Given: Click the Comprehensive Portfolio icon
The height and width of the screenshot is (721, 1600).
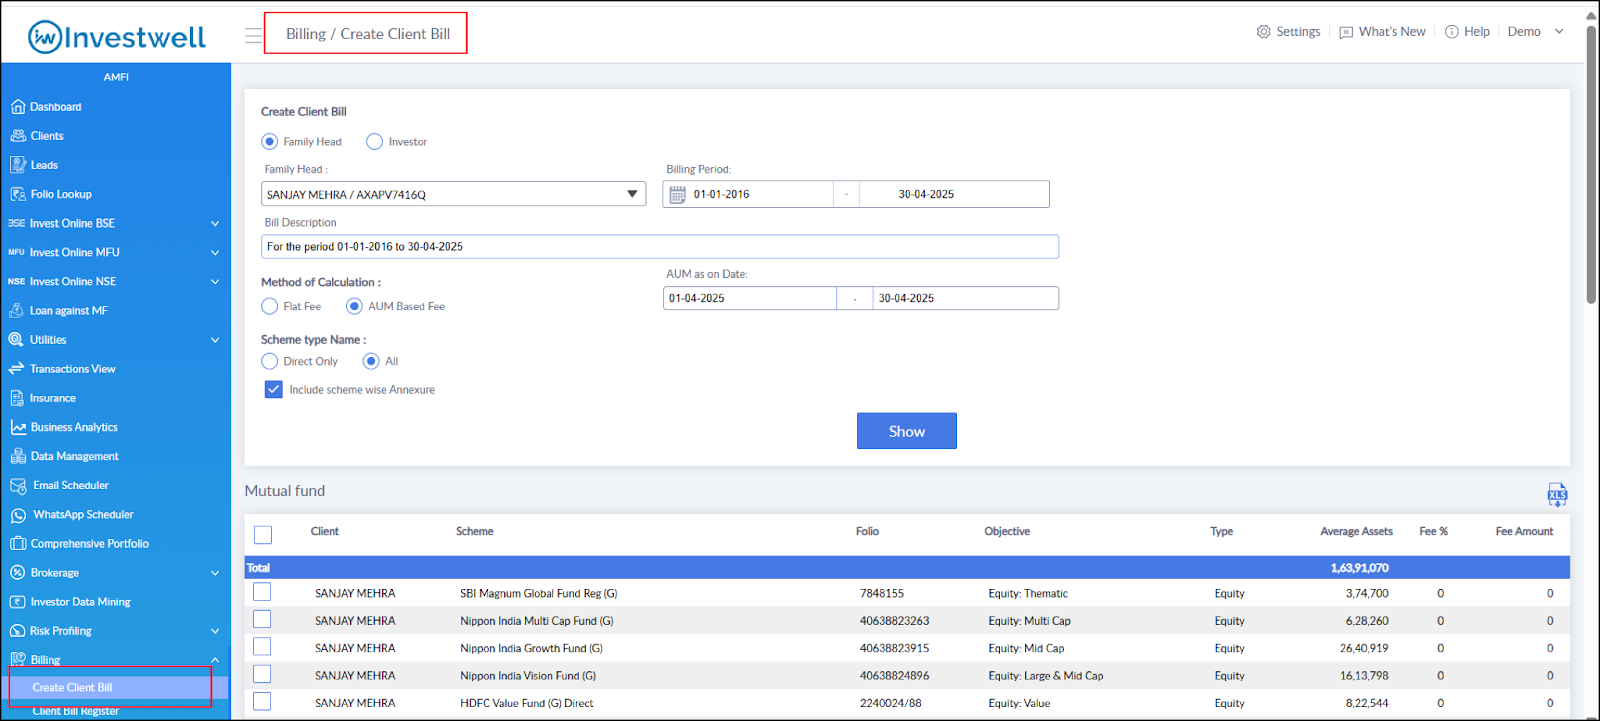Looking at the screenshot, I should tap(17, 544).
